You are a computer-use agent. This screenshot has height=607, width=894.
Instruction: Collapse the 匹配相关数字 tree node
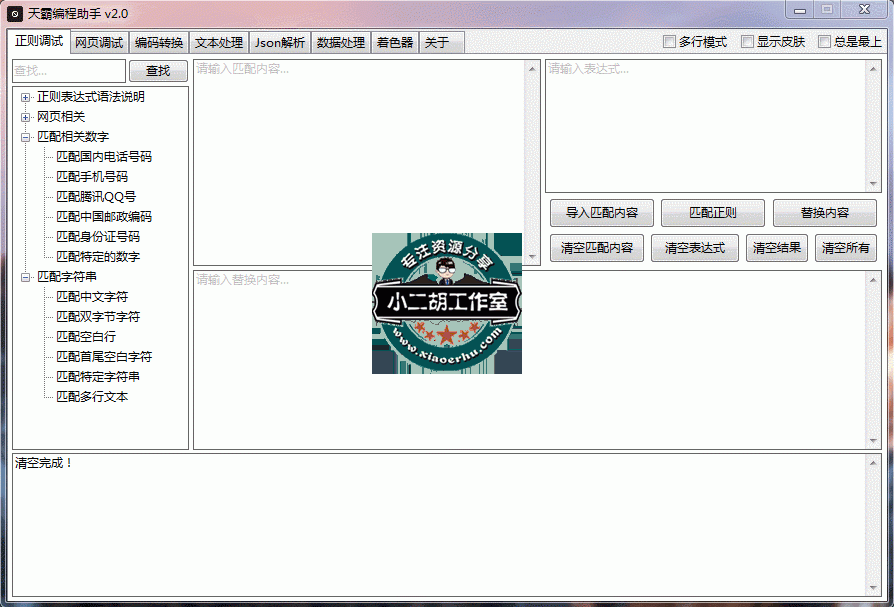point(26,137)
